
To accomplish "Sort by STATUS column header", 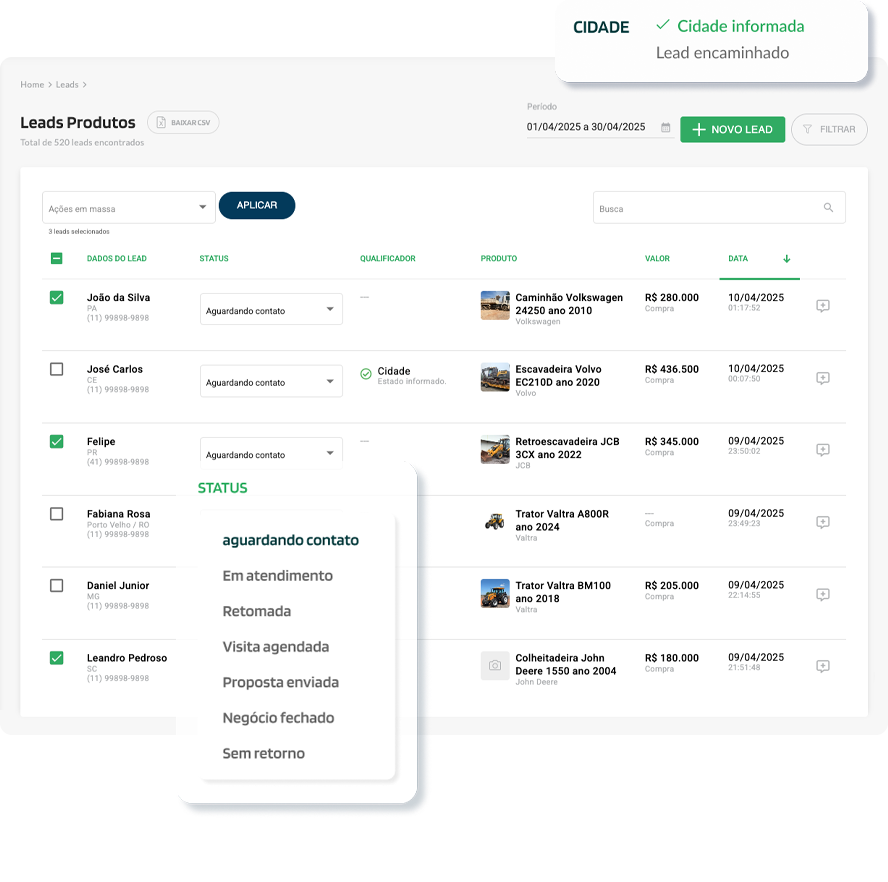I will point(214,258).
